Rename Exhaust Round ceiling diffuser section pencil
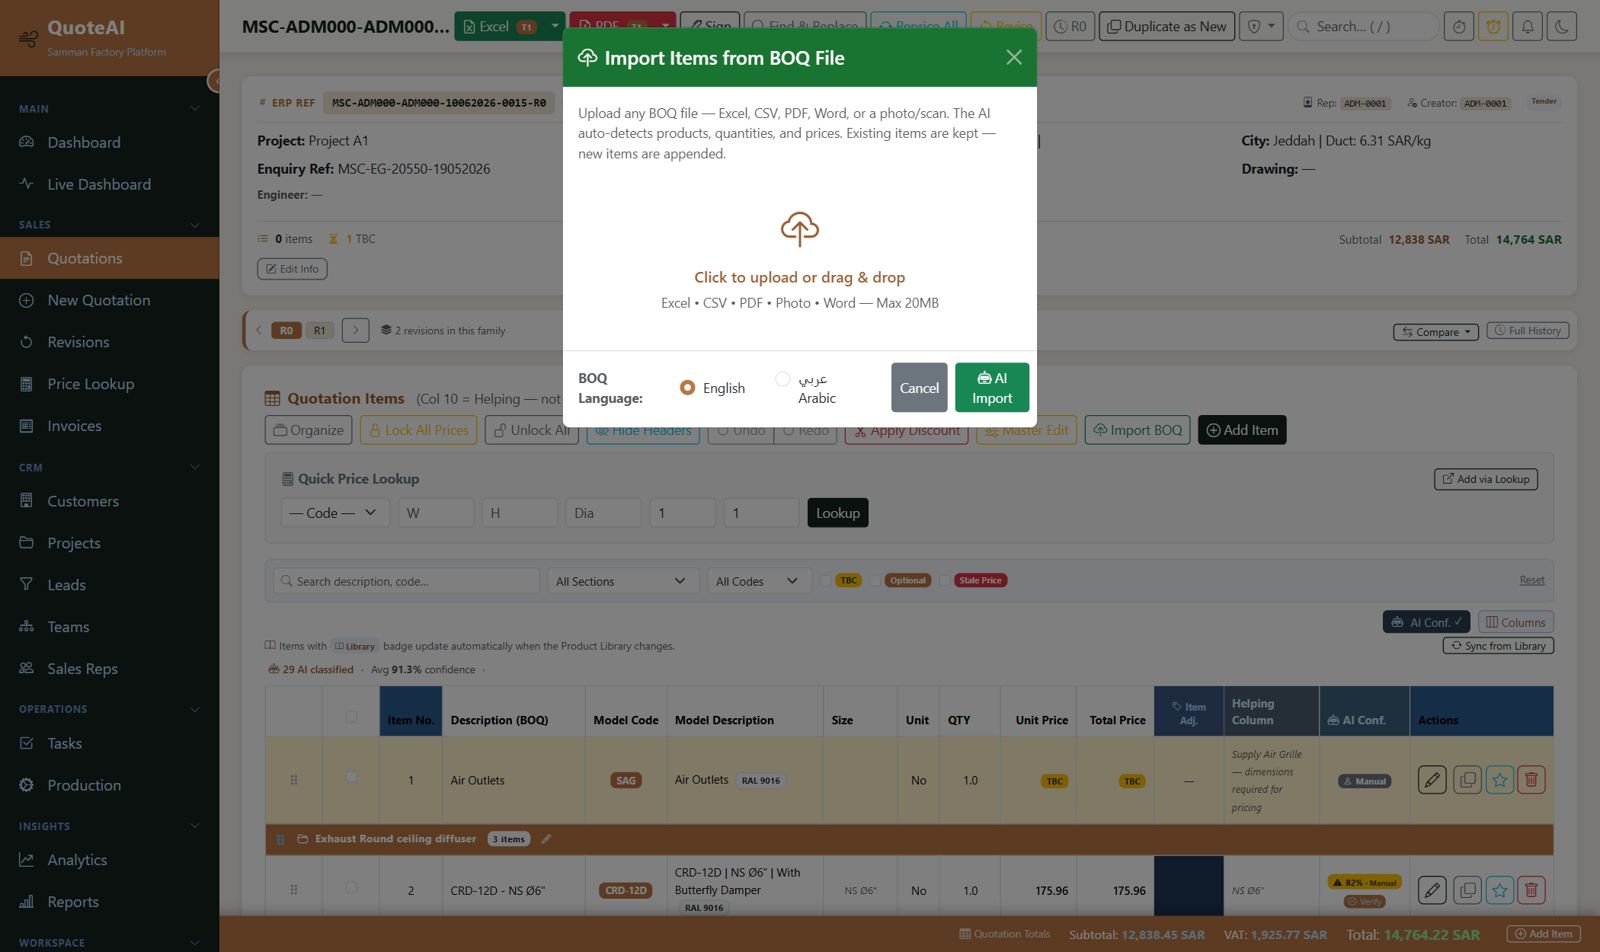1600x952 pixels. pyautogui.click(x=546, y=839)
